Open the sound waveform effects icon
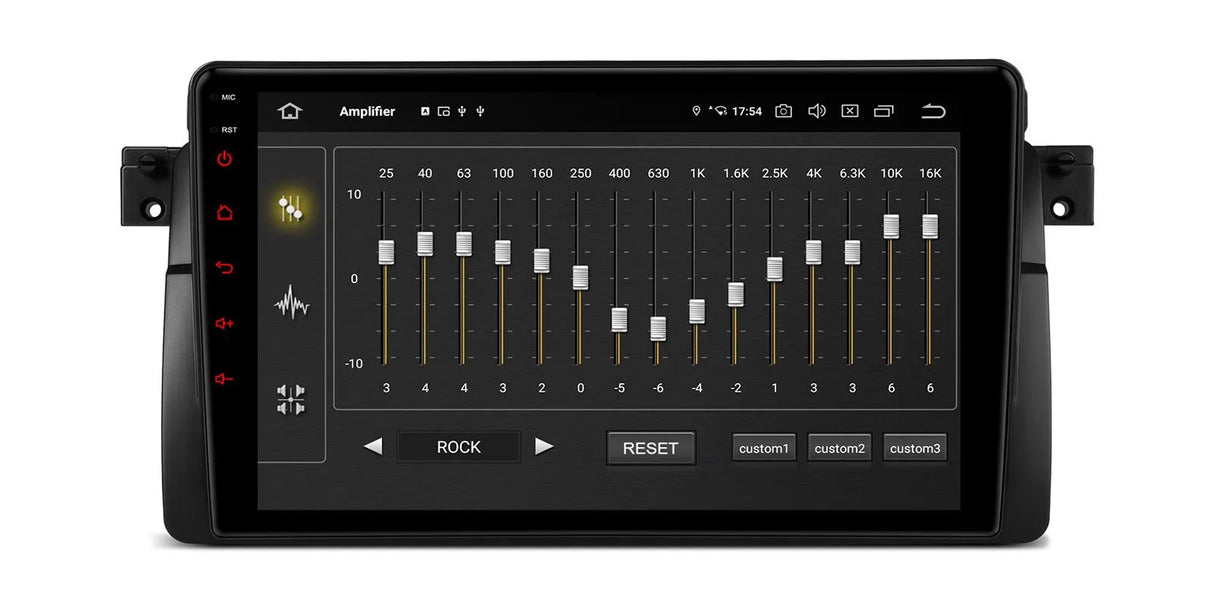1214x607 pixels. click(x=291, y=302)
